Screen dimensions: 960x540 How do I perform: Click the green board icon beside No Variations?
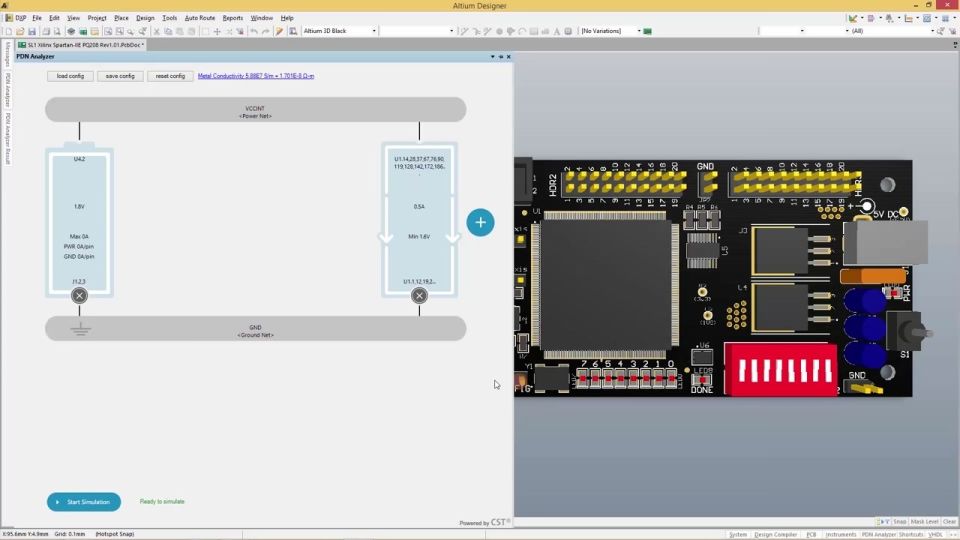pyautogui.click(x=647, y=31)
